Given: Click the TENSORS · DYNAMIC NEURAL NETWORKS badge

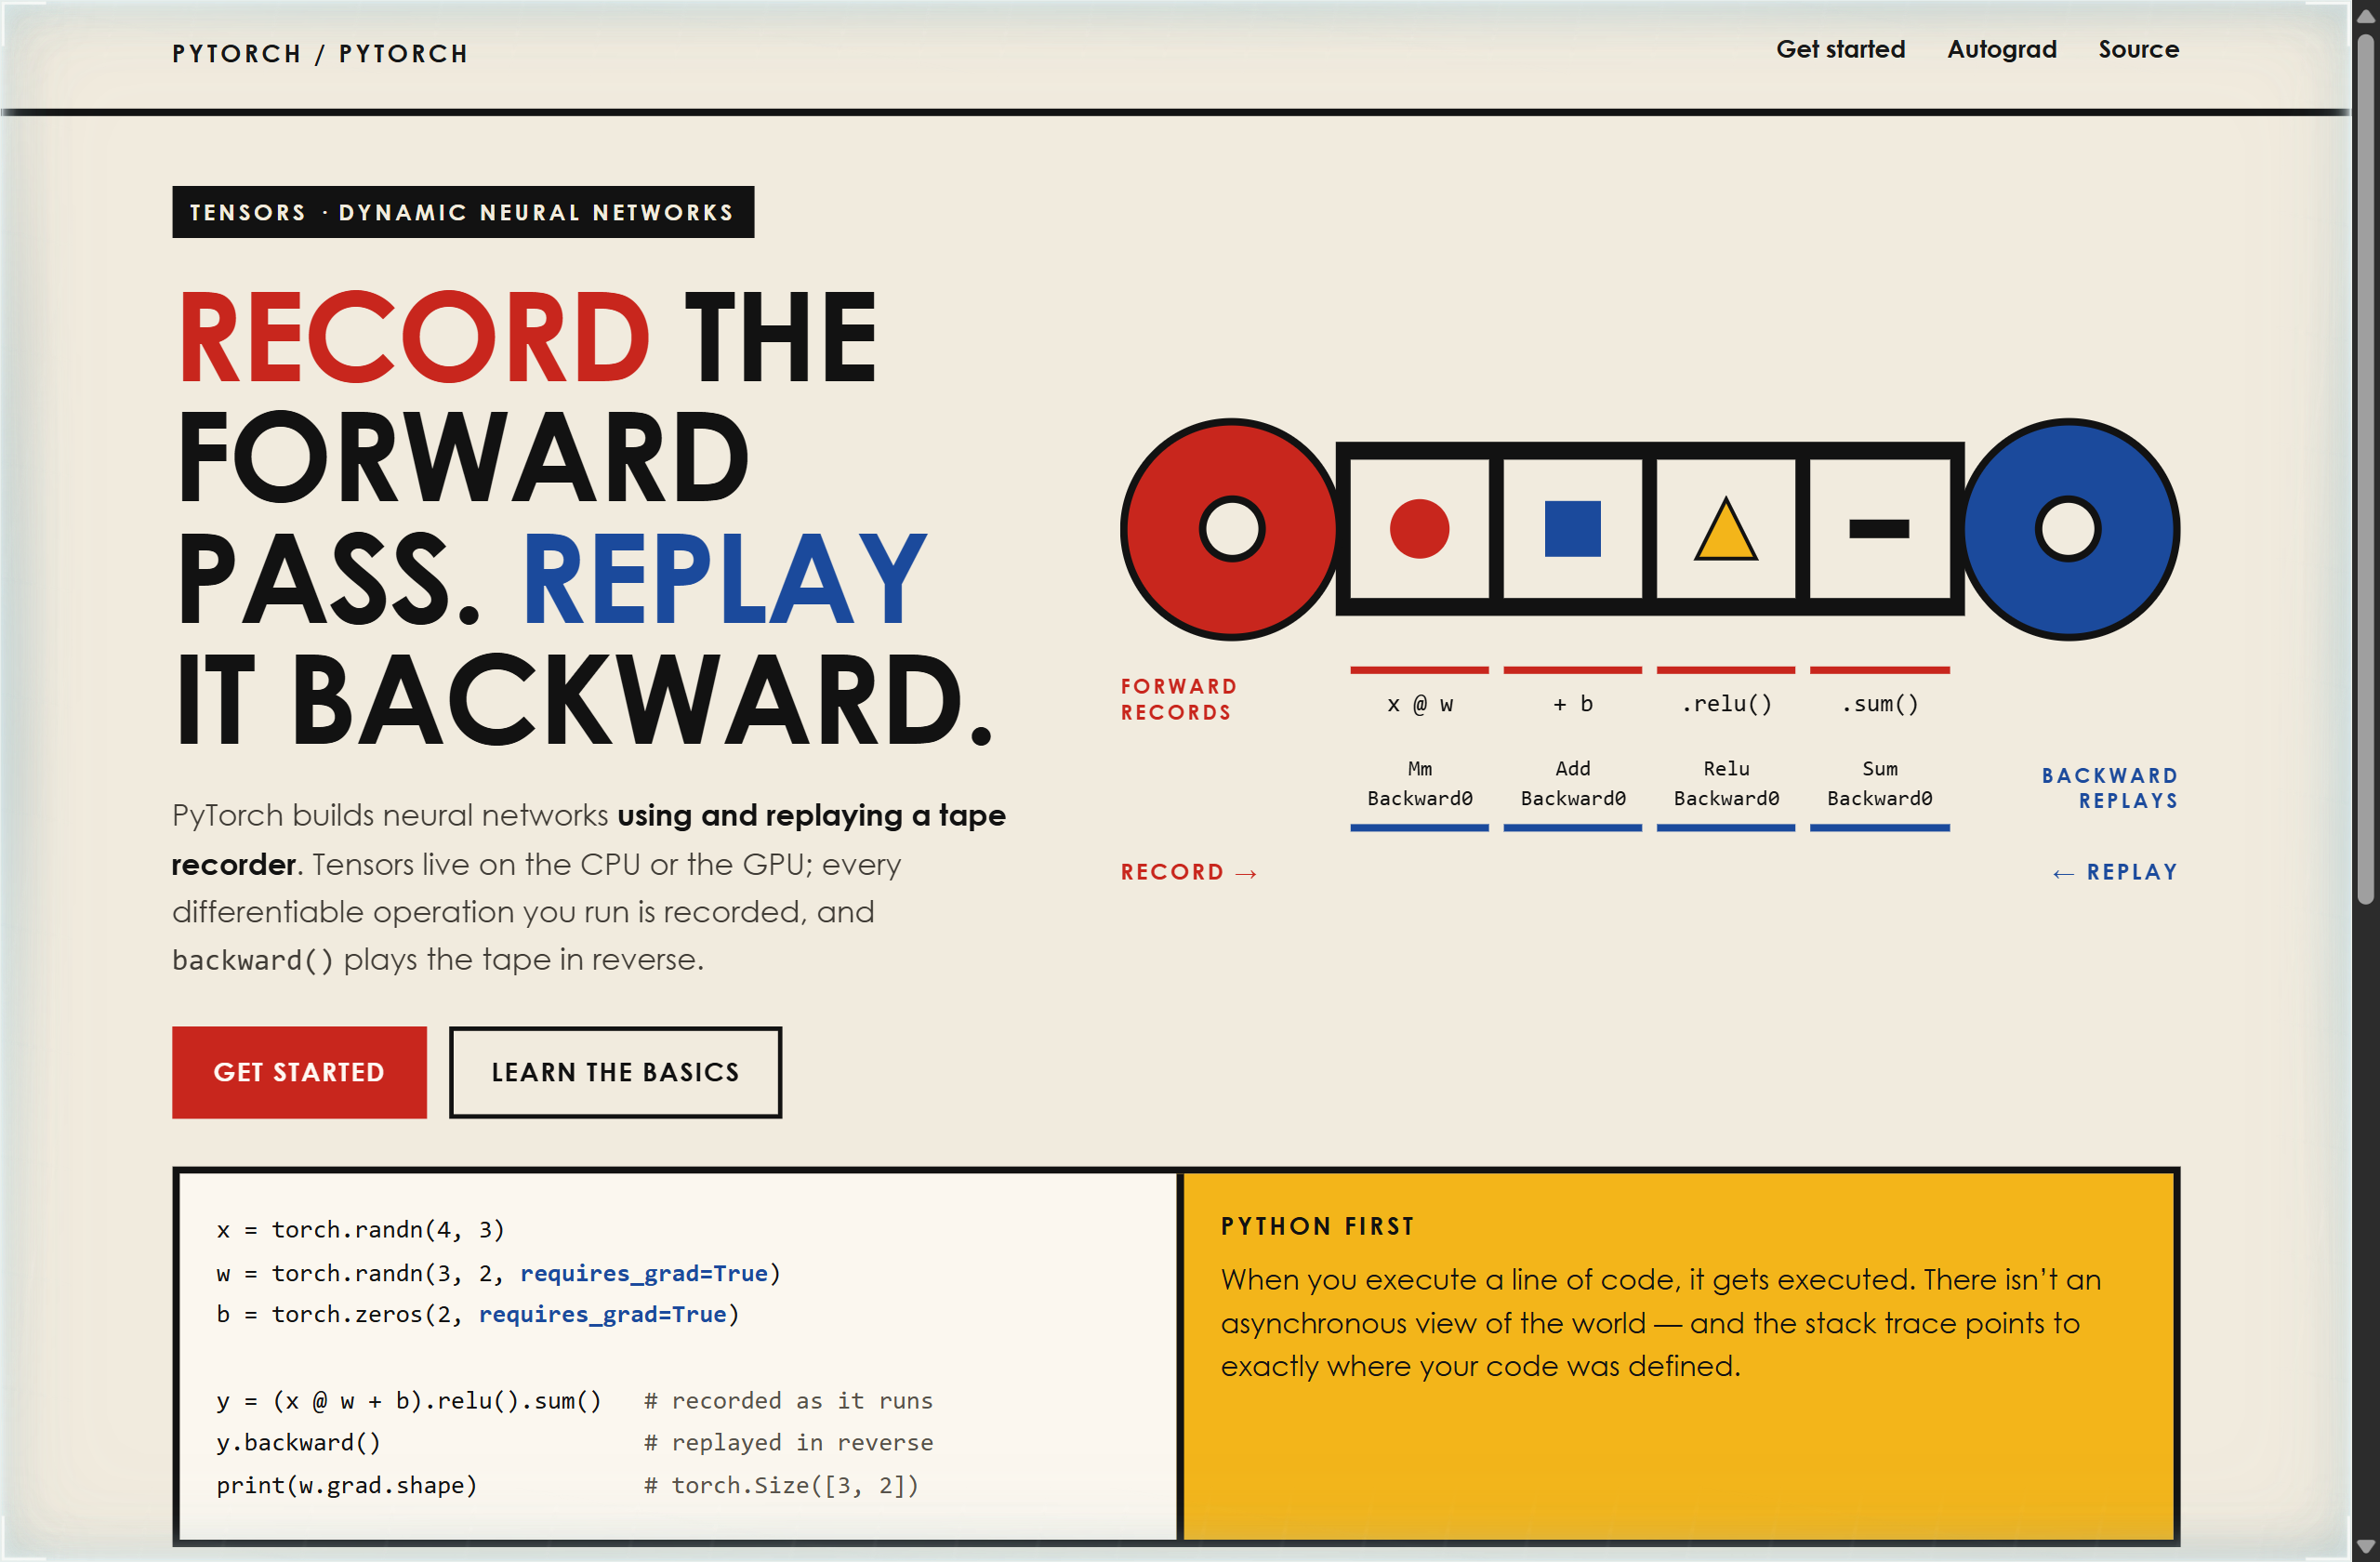Looking at the screenshot, I should [x=463, y=212].
